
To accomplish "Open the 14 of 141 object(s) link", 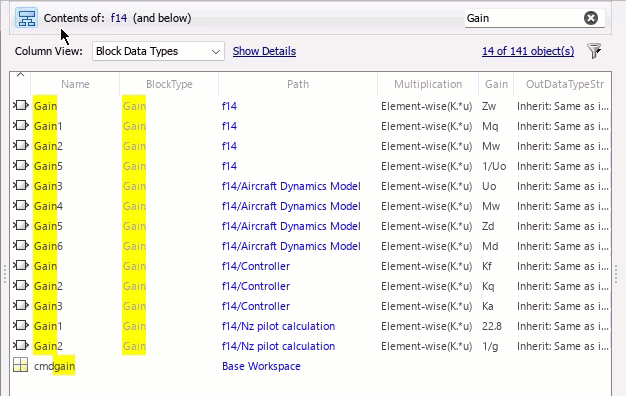I will (528, 51).
